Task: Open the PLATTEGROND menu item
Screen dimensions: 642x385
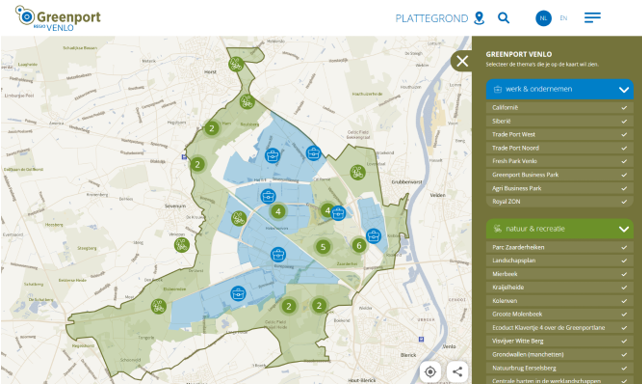Action: (432, 18)
